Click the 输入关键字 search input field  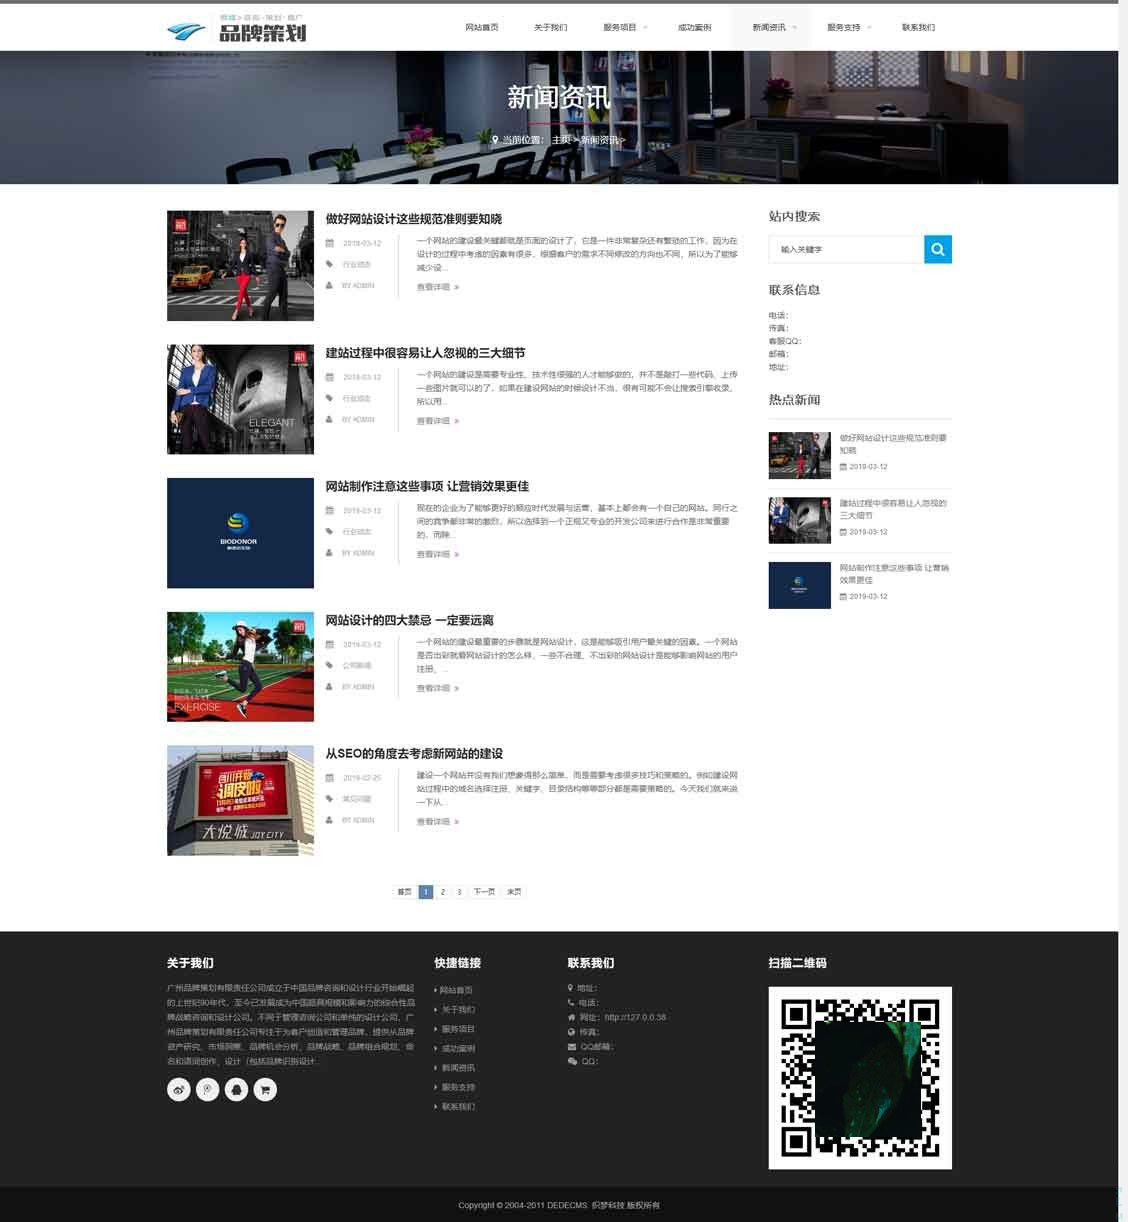tap(846, 249)
